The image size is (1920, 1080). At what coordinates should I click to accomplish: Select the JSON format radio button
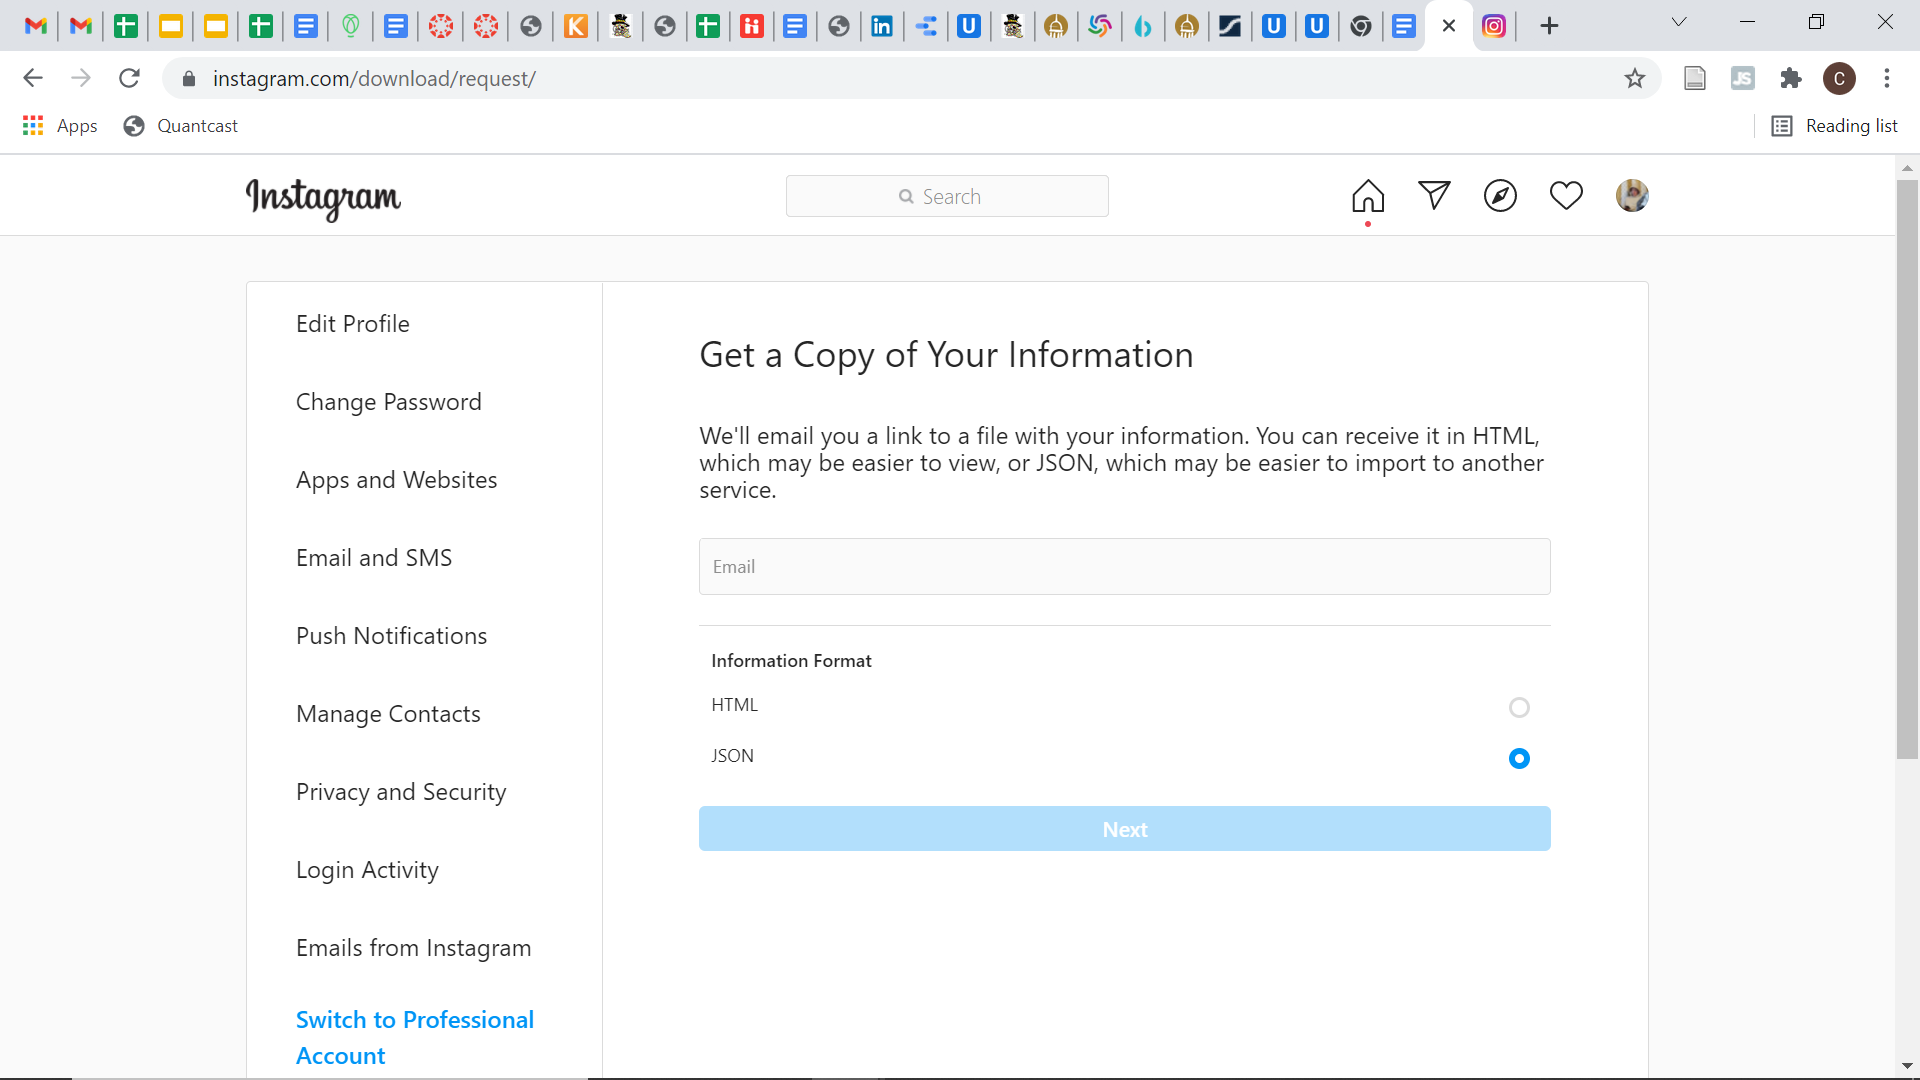1519,759
